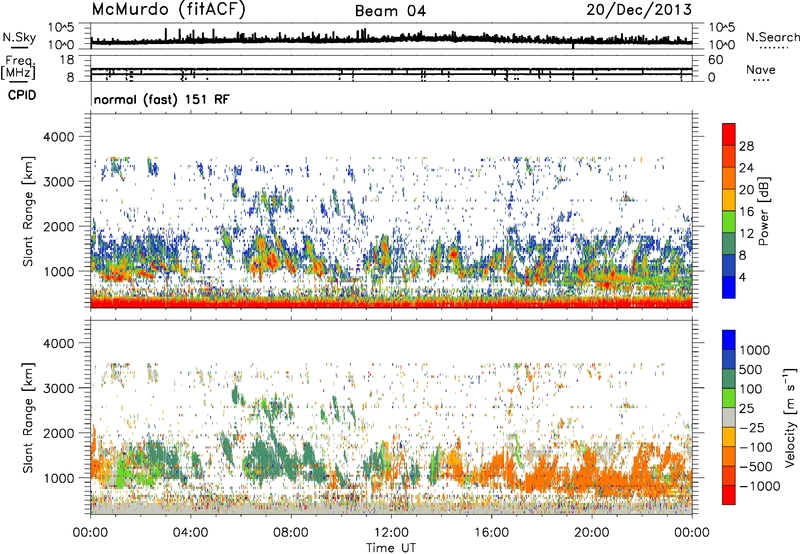The image size is (800, 554).
Task: Click the 'McMurdo (fitACF)' title text
Action: [168, 10]
